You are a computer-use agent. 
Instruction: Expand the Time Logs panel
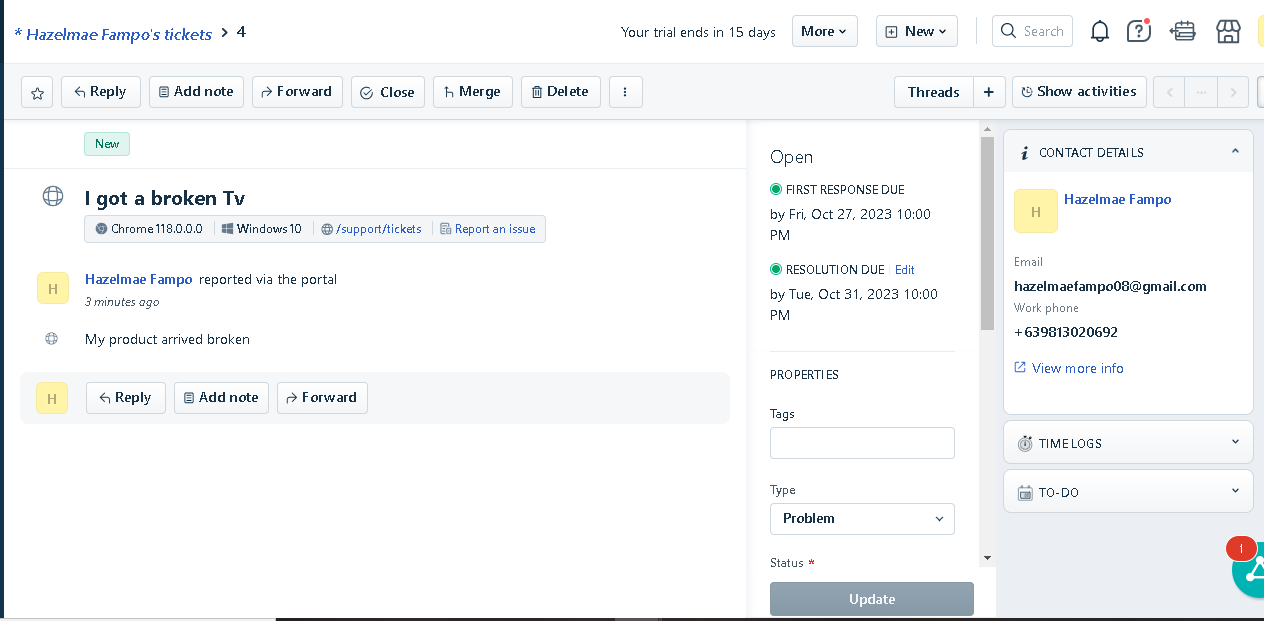point(1235,442)
